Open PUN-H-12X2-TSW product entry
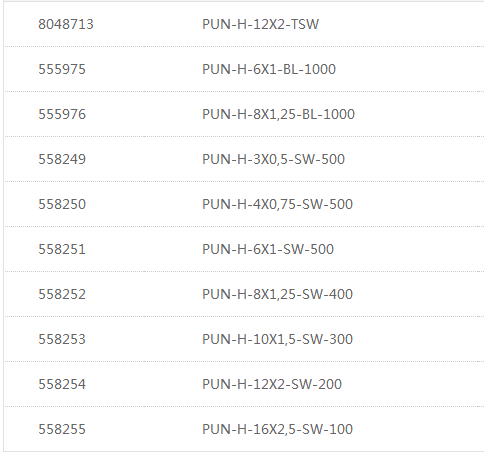484x454 pixels. 260,24
